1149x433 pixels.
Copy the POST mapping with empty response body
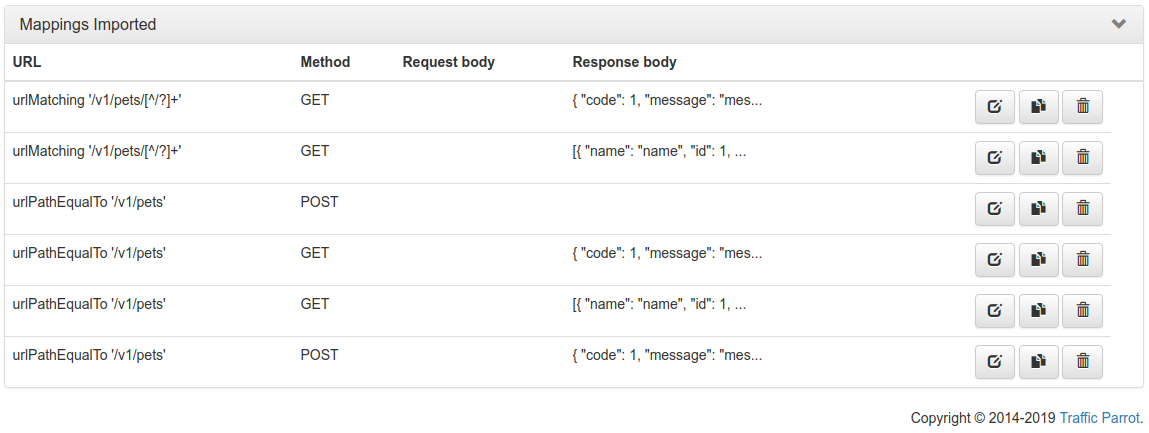click(x=1038, y=208)
